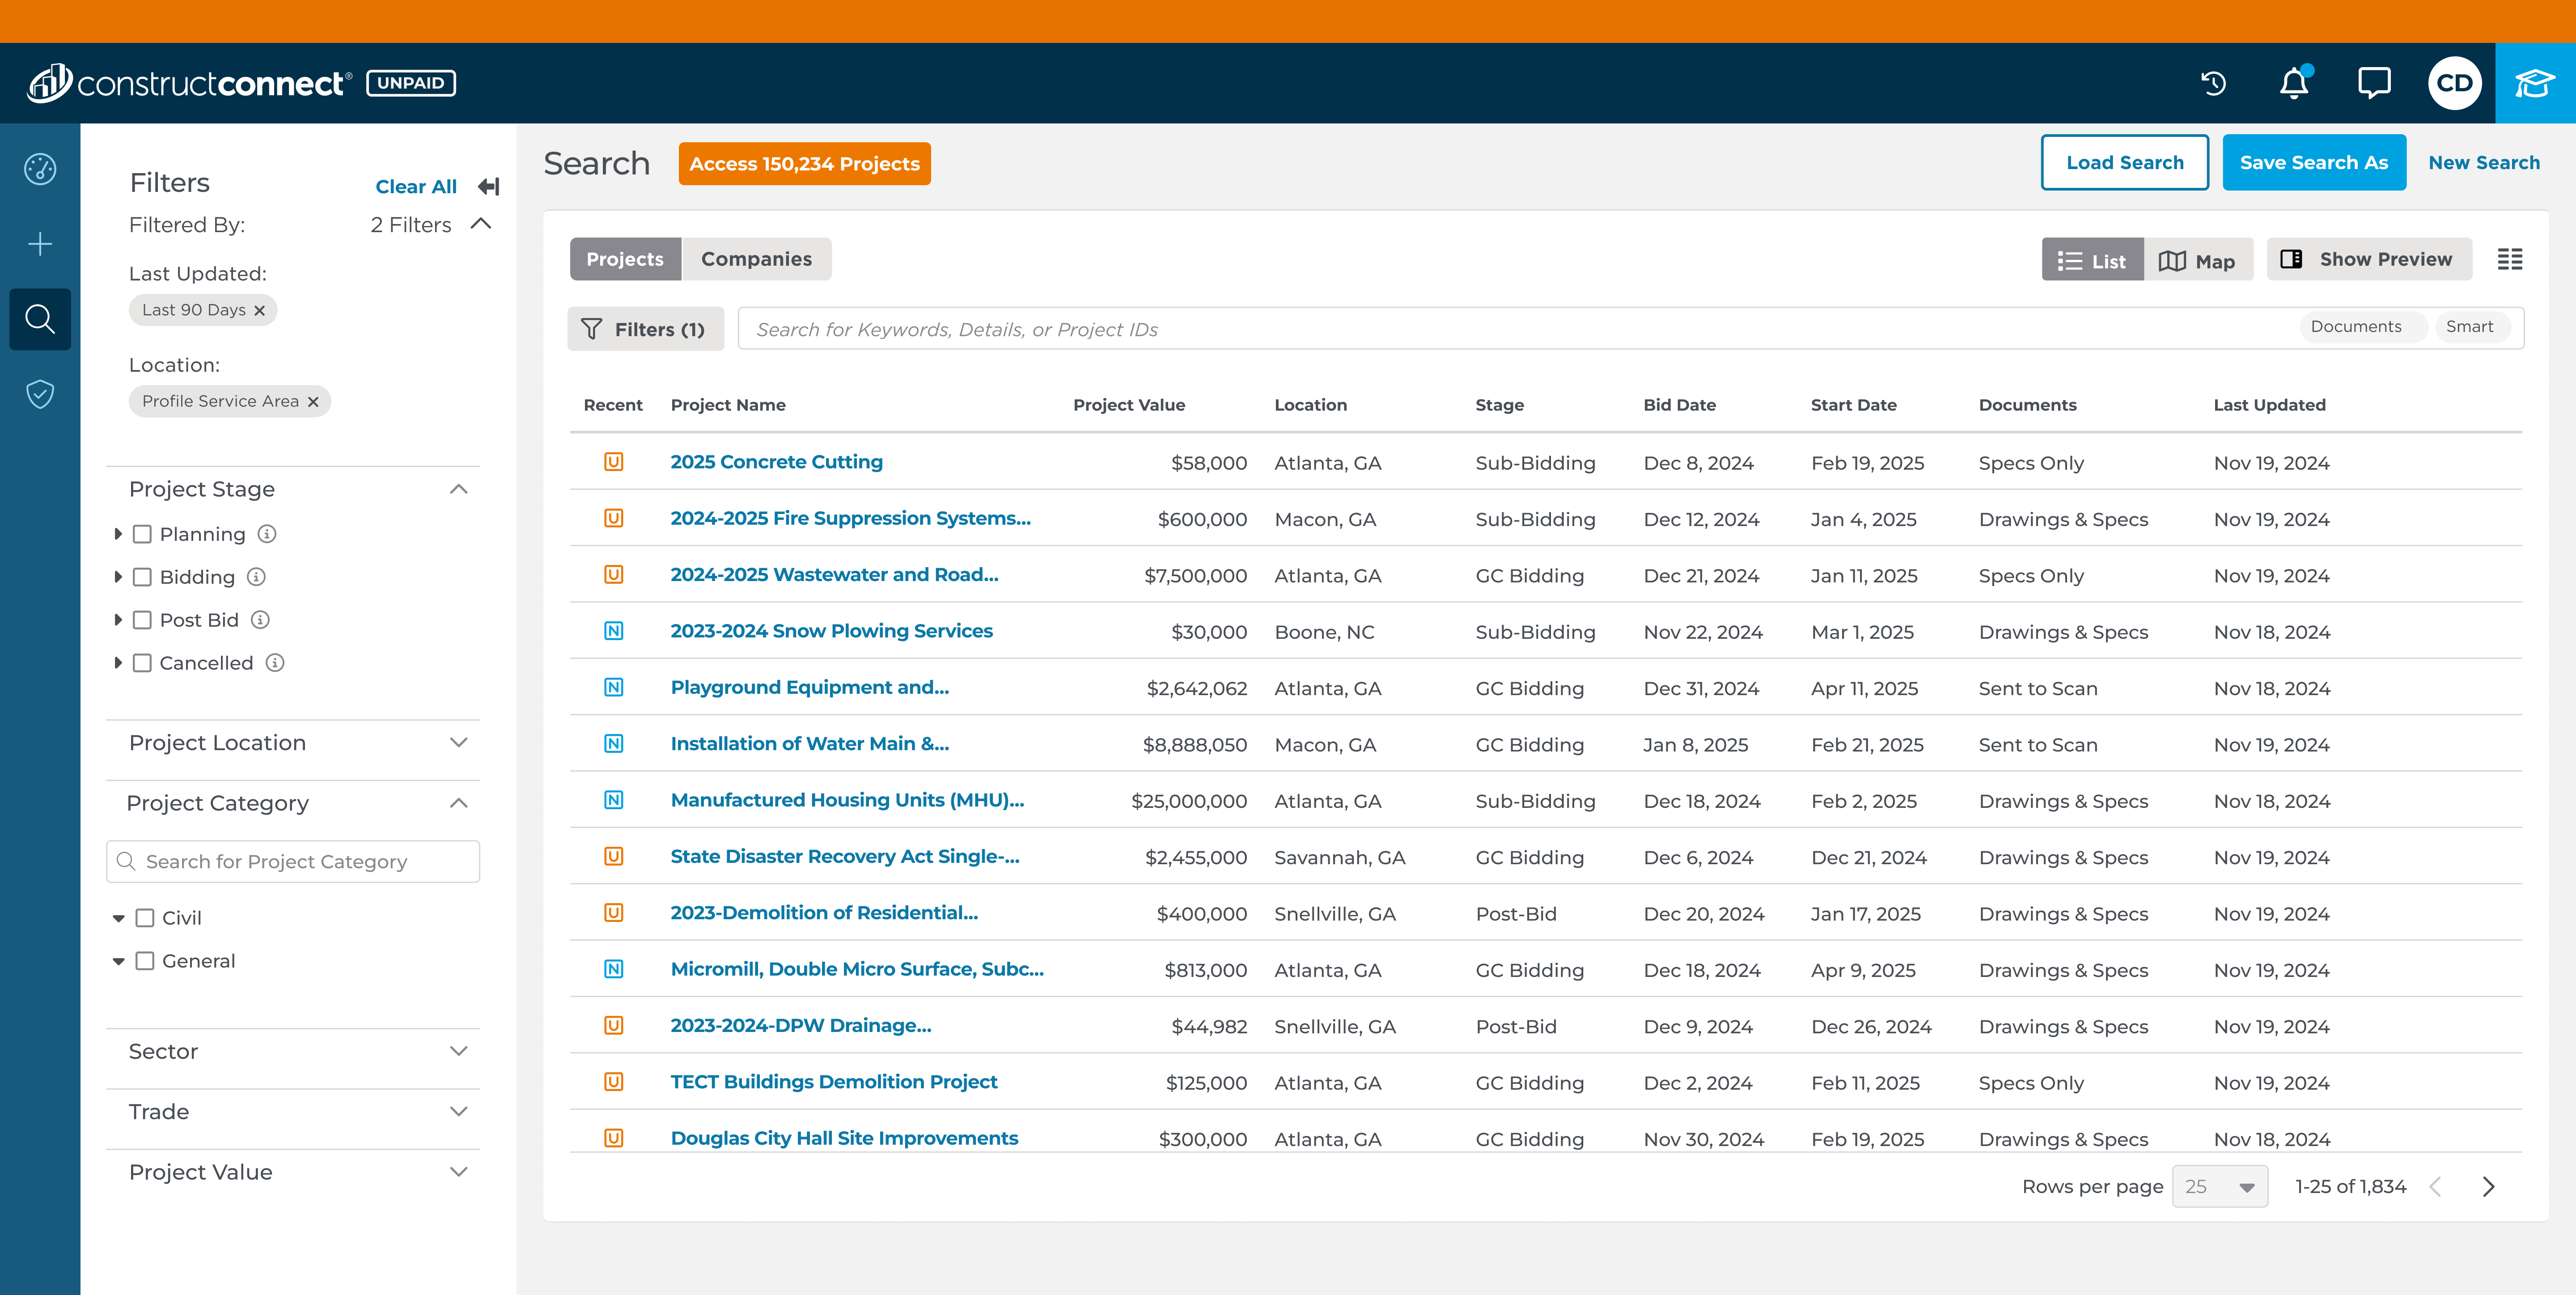
Task: Open the column layout settings icon
Action: (2509, 259)
